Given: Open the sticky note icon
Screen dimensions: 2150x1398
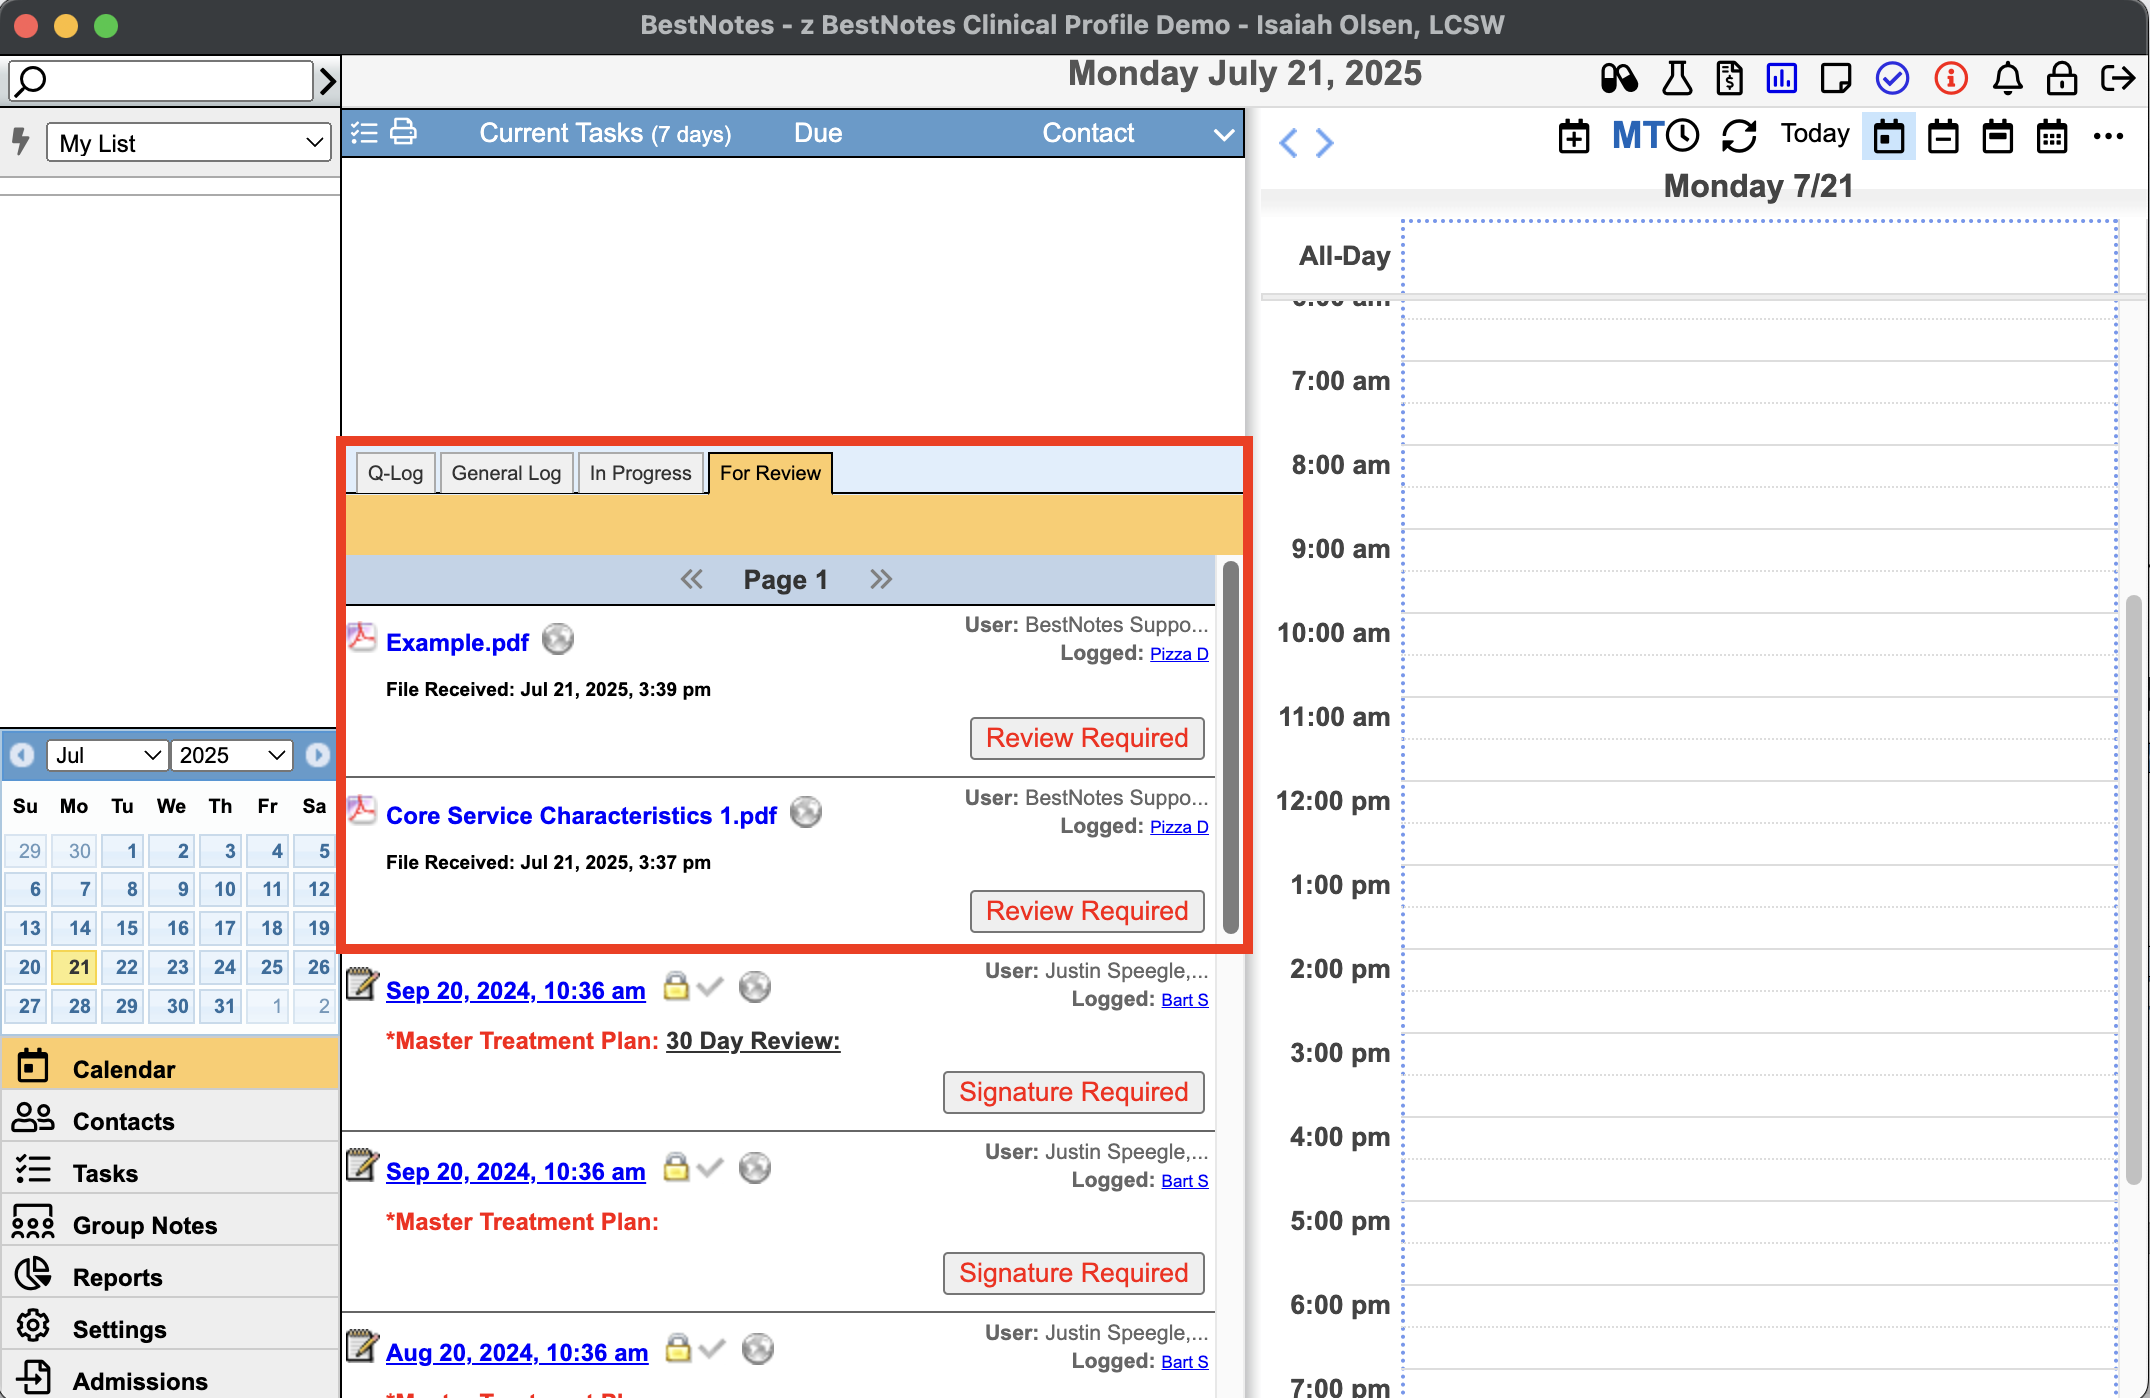Looking at the screenshot, I should (x=1835, y=78).
